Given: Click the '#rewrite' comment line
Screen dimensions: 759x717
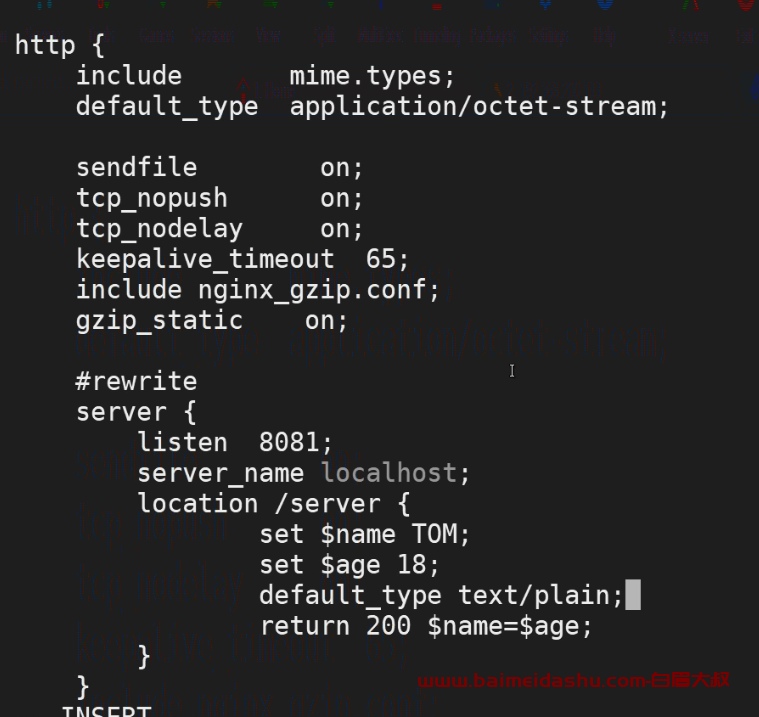Looking at the screenshot, I should 137,381.
